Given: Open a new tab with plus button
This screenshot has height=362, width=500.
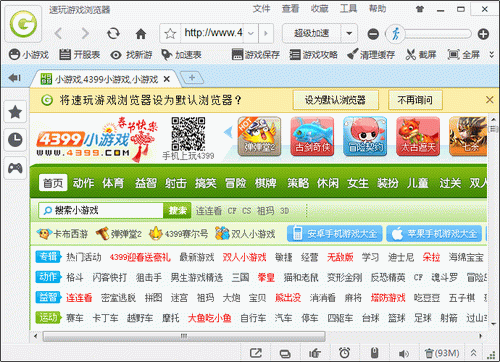Looking at the screenshot, I should click(x=192, y=78).
